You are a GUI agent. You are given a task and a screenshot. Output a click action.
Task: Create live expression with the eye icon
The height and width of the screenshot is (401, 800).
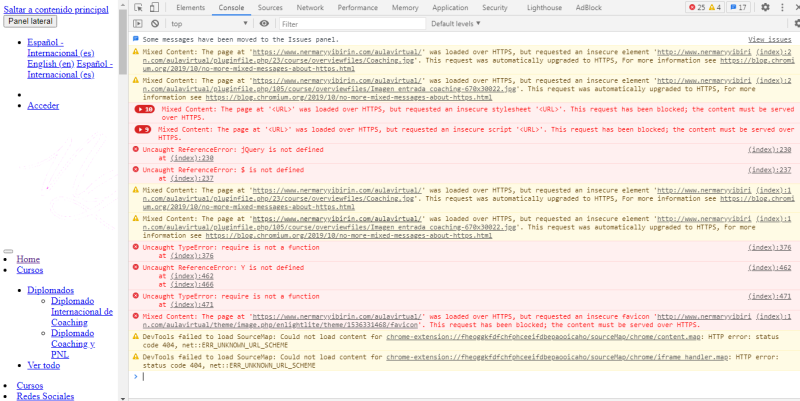[x=264, y=23]
